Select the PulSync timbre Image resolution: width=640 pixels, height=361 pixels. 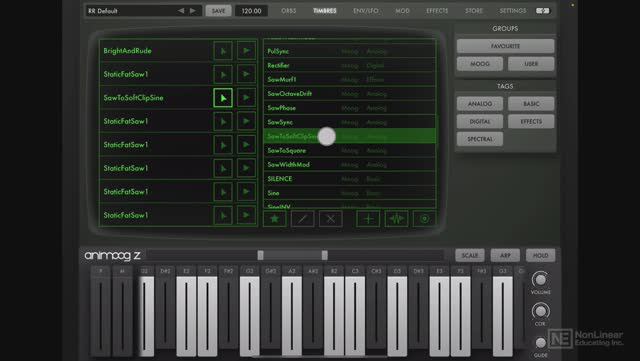pyautogui.click(x=350, y=51)
